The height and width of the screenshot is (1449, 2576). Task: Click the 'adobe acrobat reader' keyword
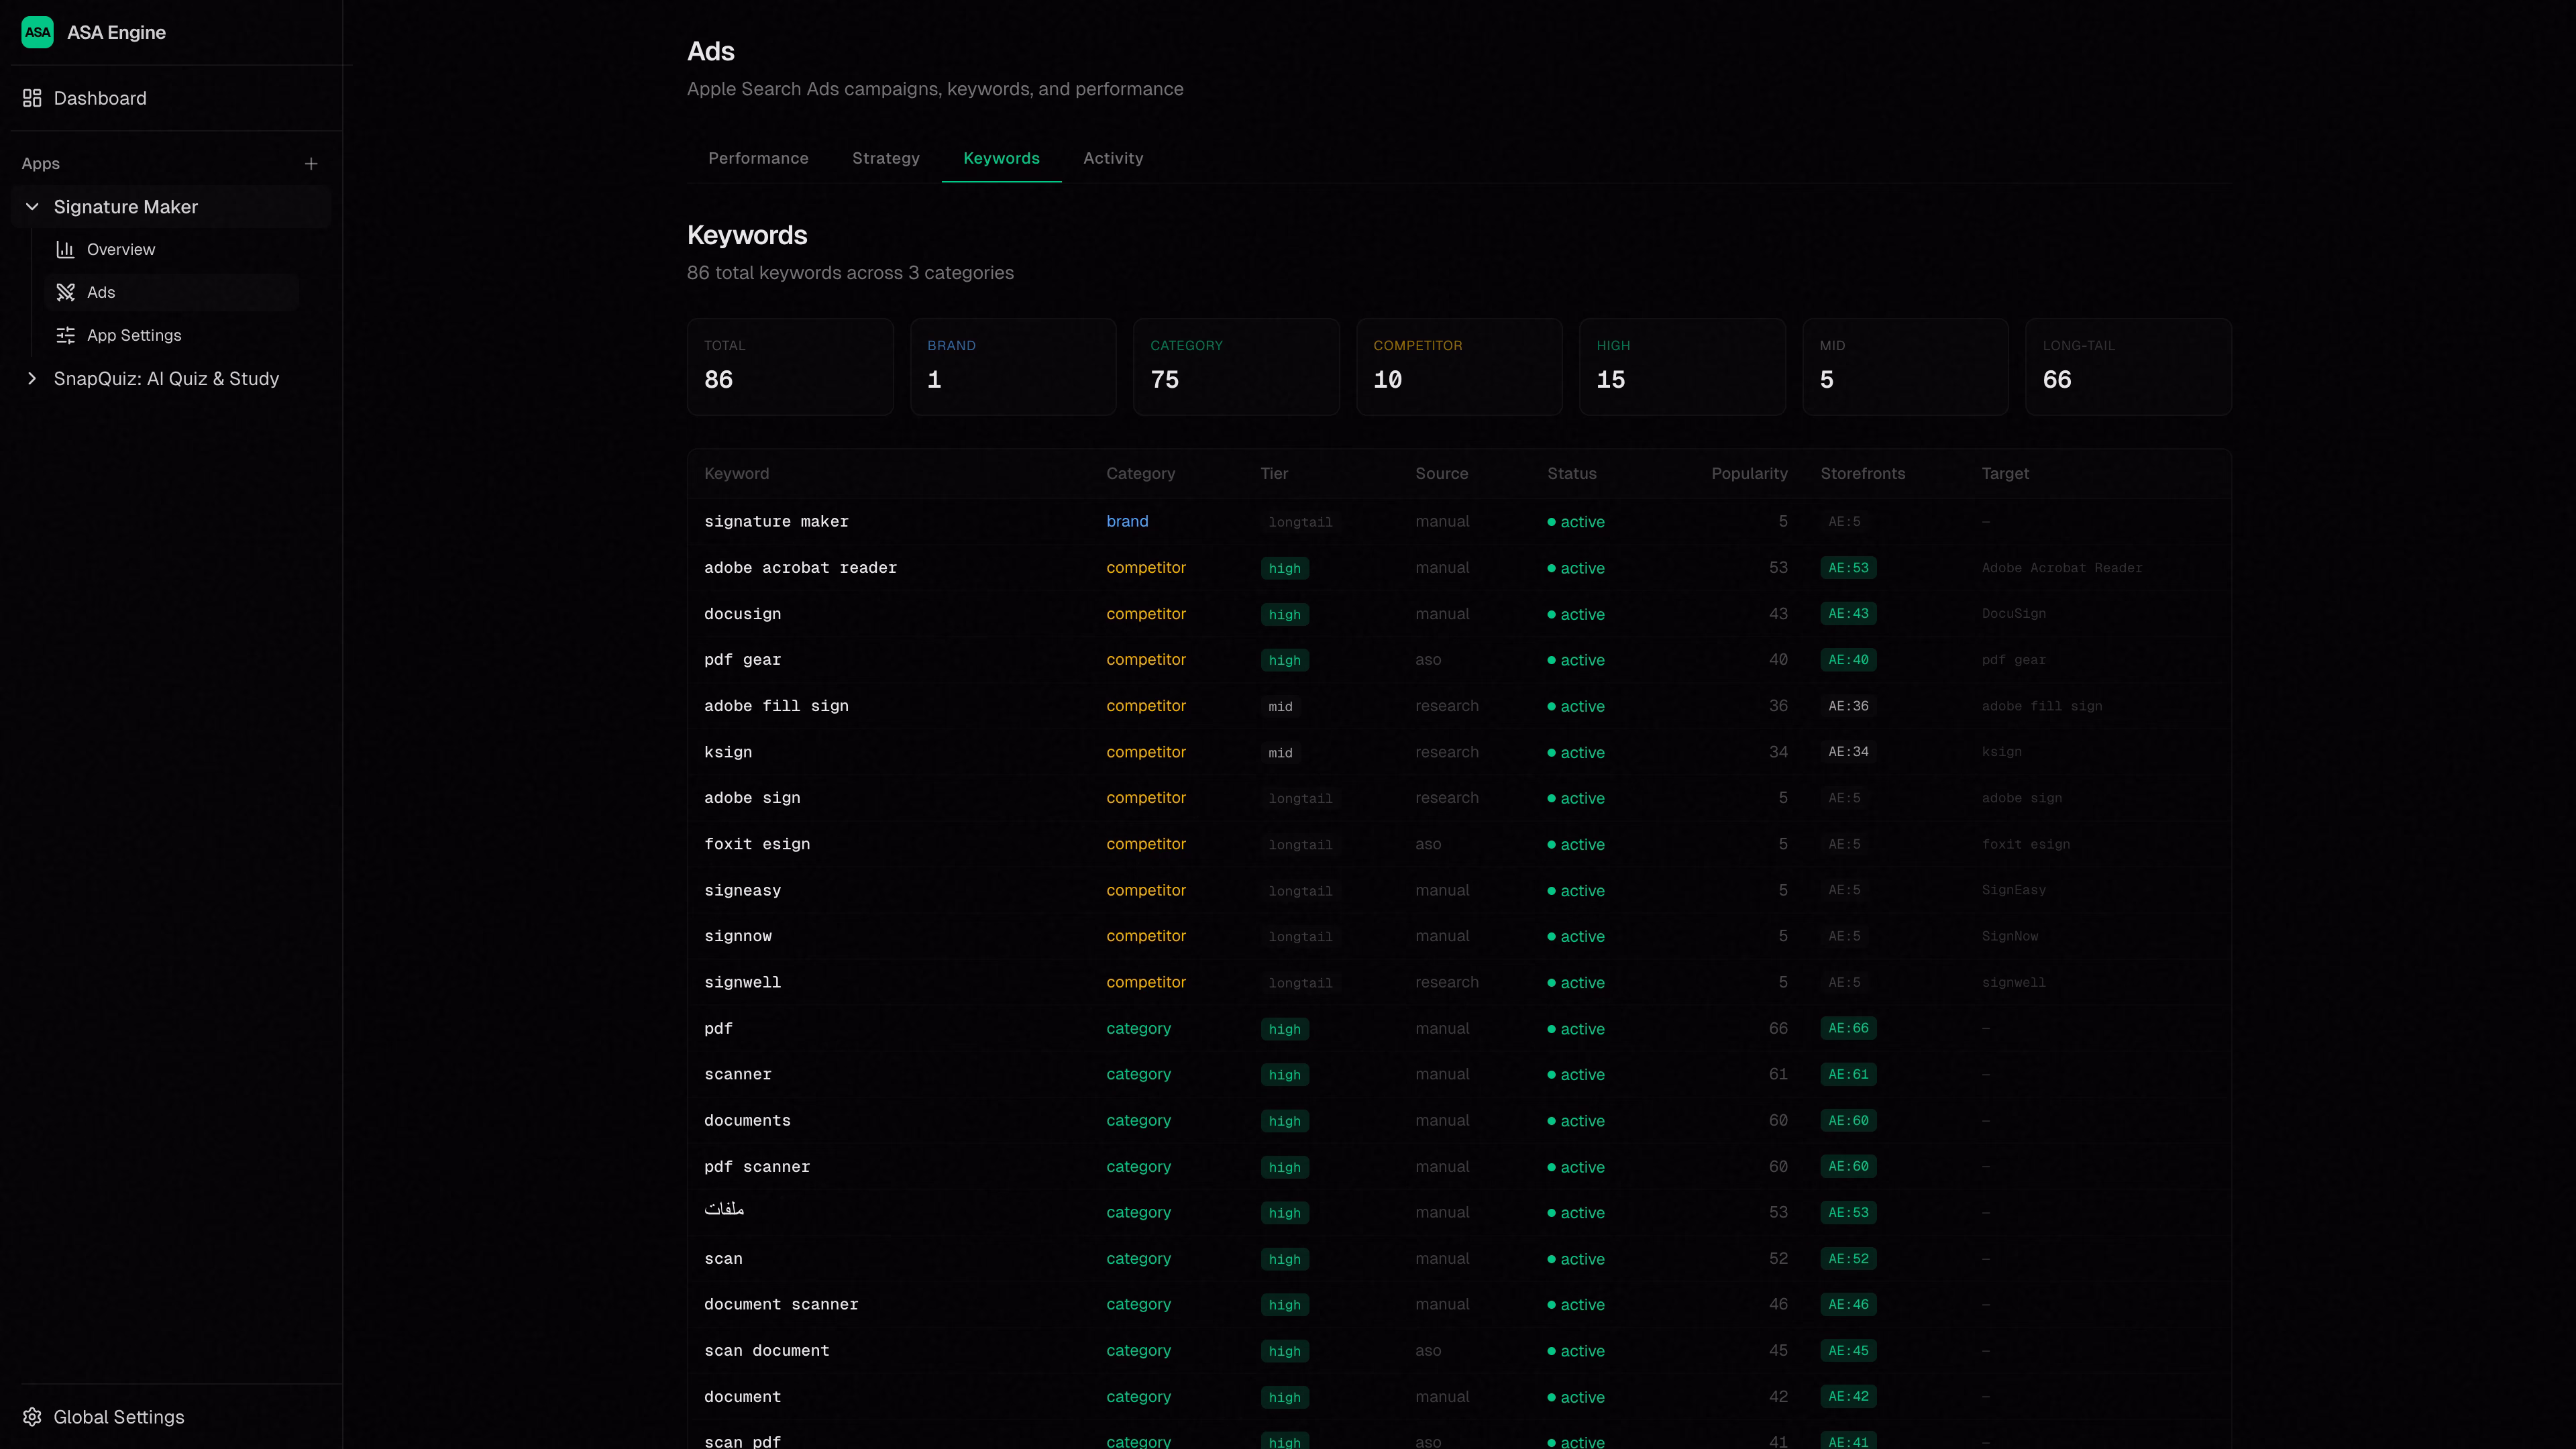(x=800, y=567)
